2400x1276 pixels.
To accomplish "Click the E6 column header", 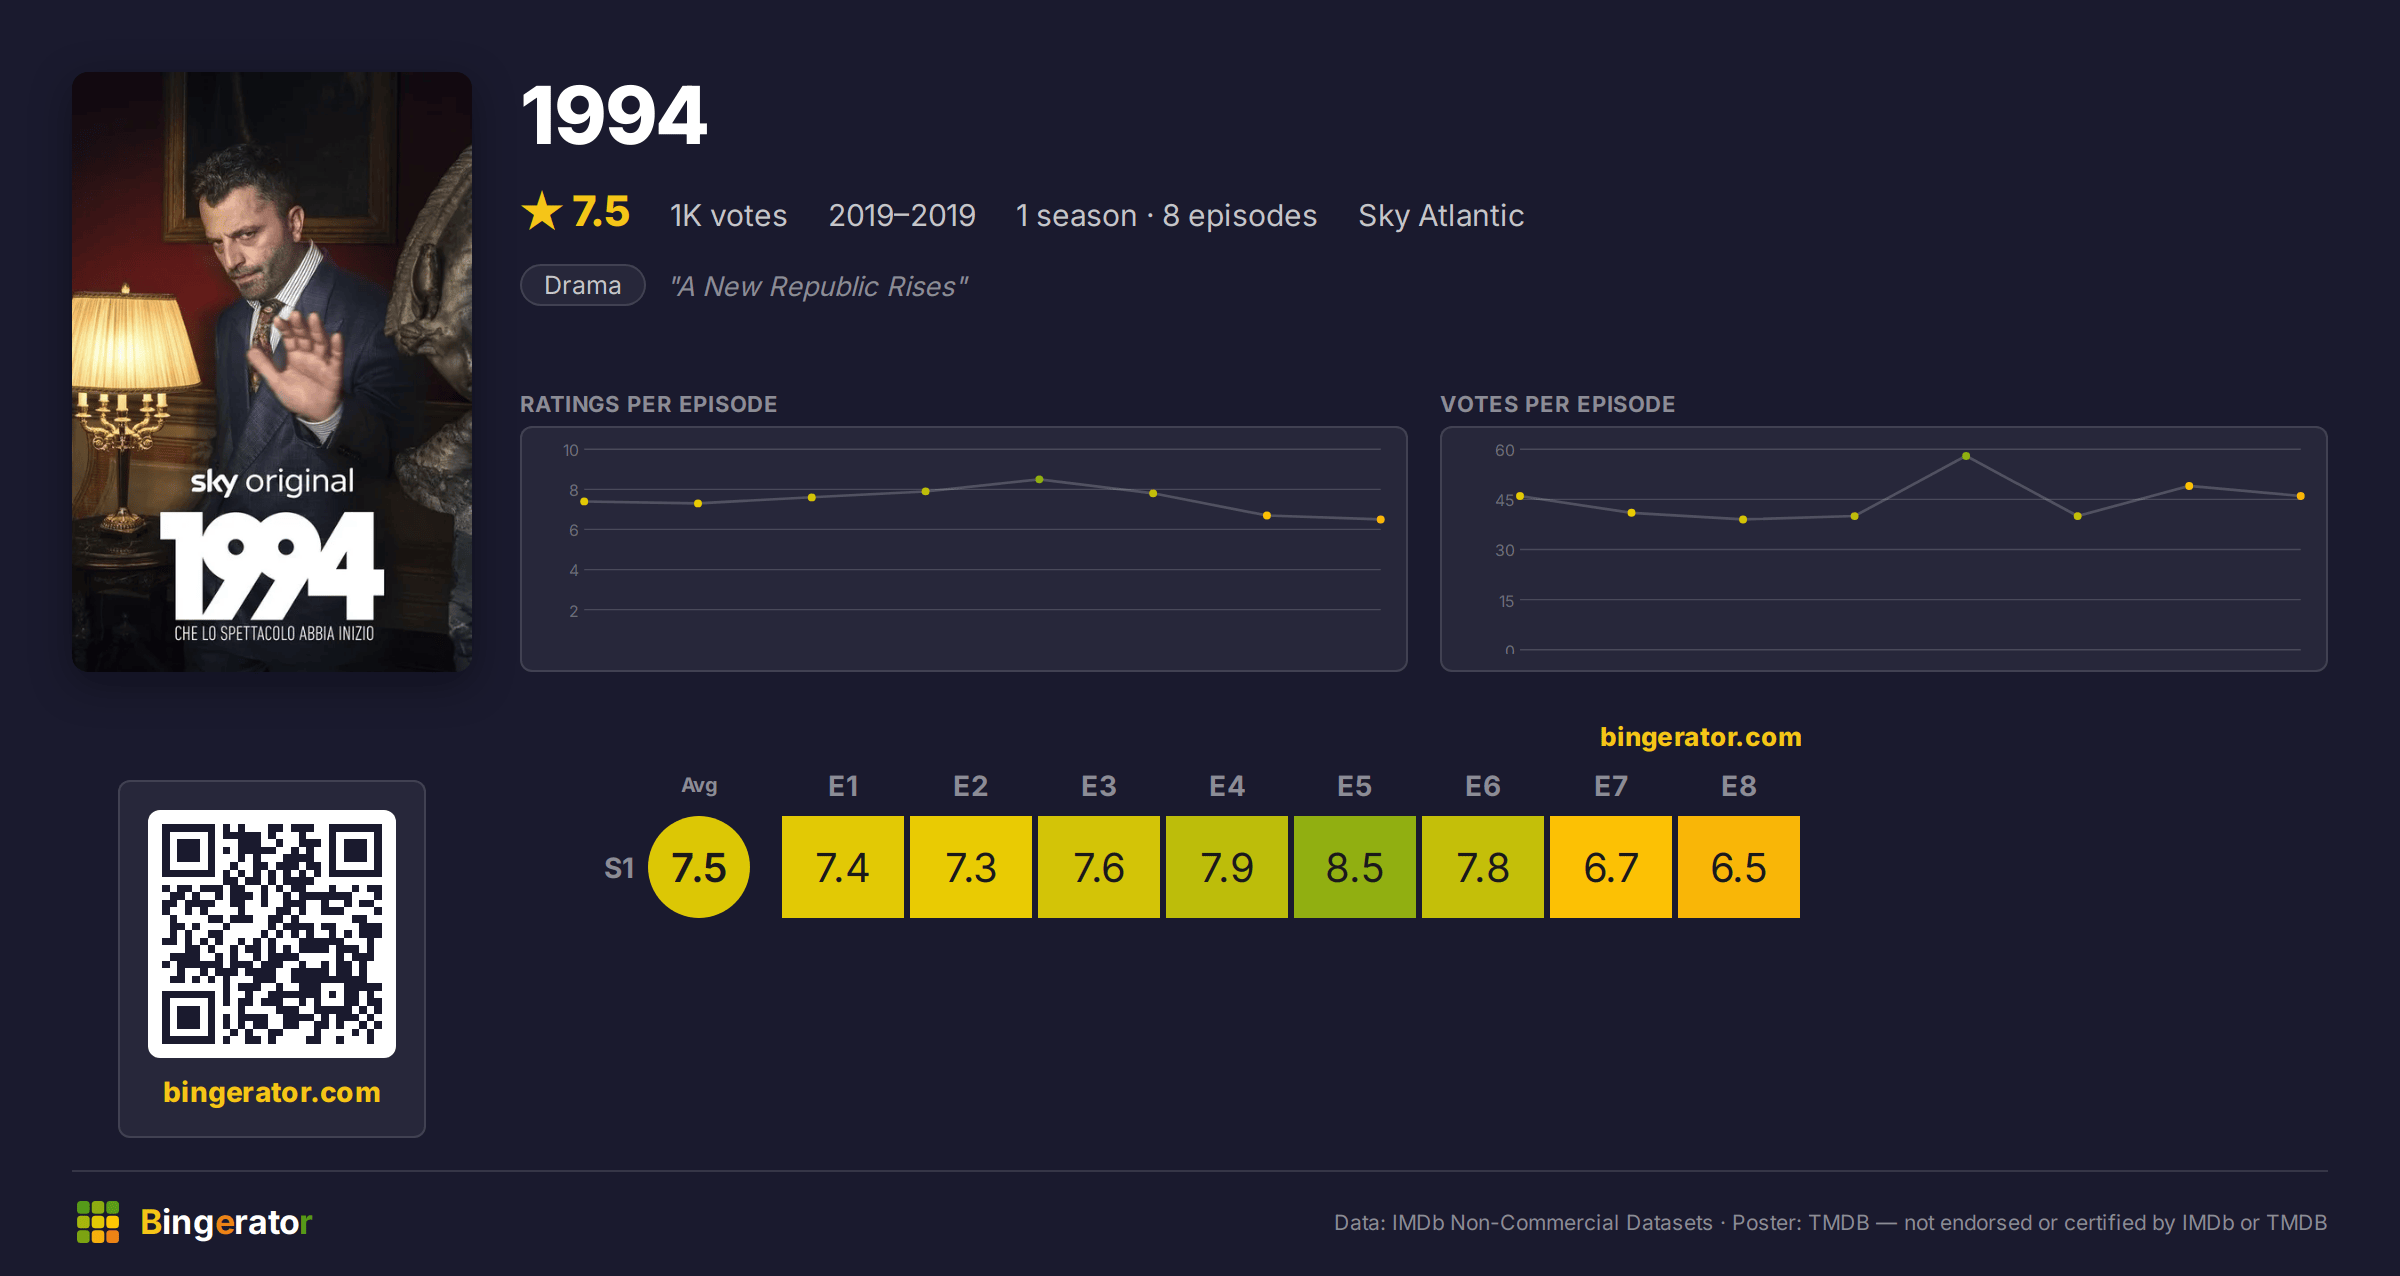I will tap(1483, 786).
